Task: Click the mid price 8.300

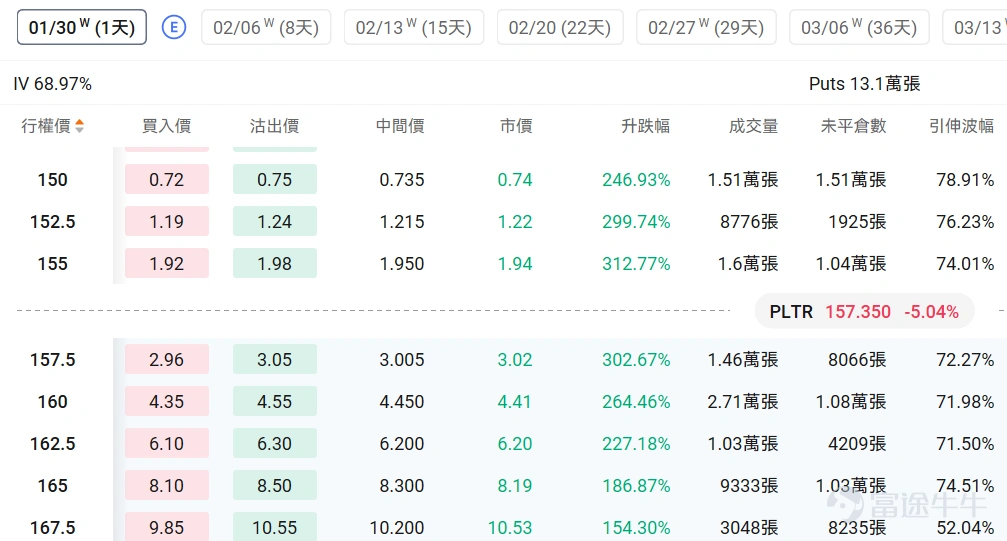Action: pyautogui.click(x=401, y=485)
